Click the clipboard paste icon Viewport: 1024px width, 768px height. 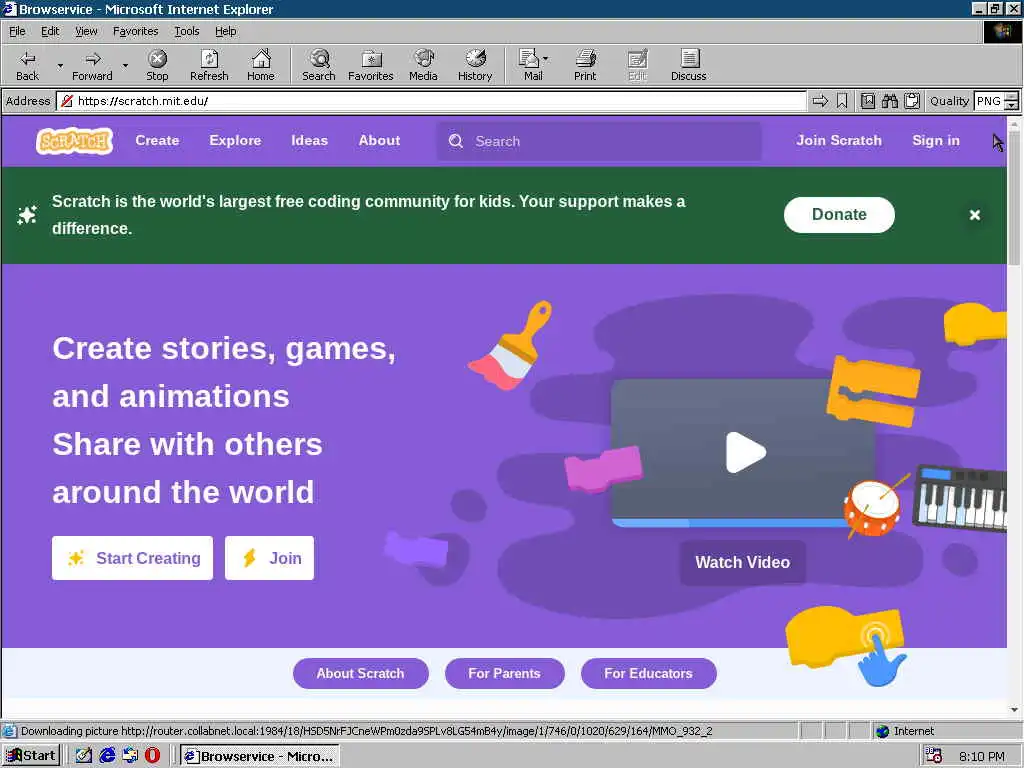tap(912, 101)
